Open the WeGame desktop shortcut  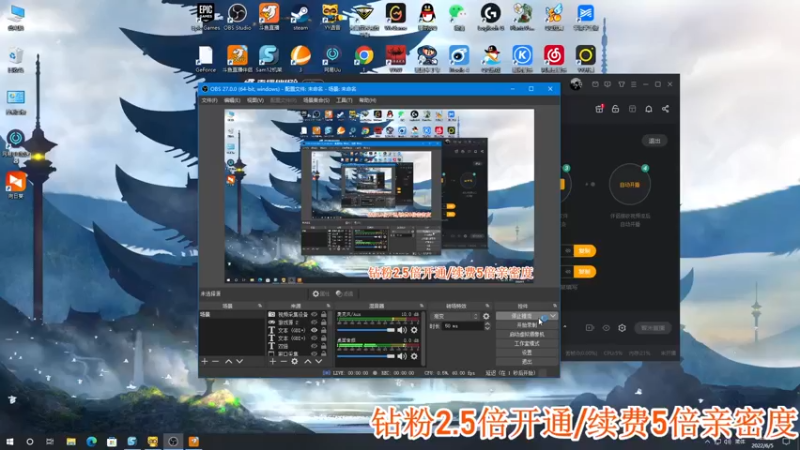(x=395, y=16)
